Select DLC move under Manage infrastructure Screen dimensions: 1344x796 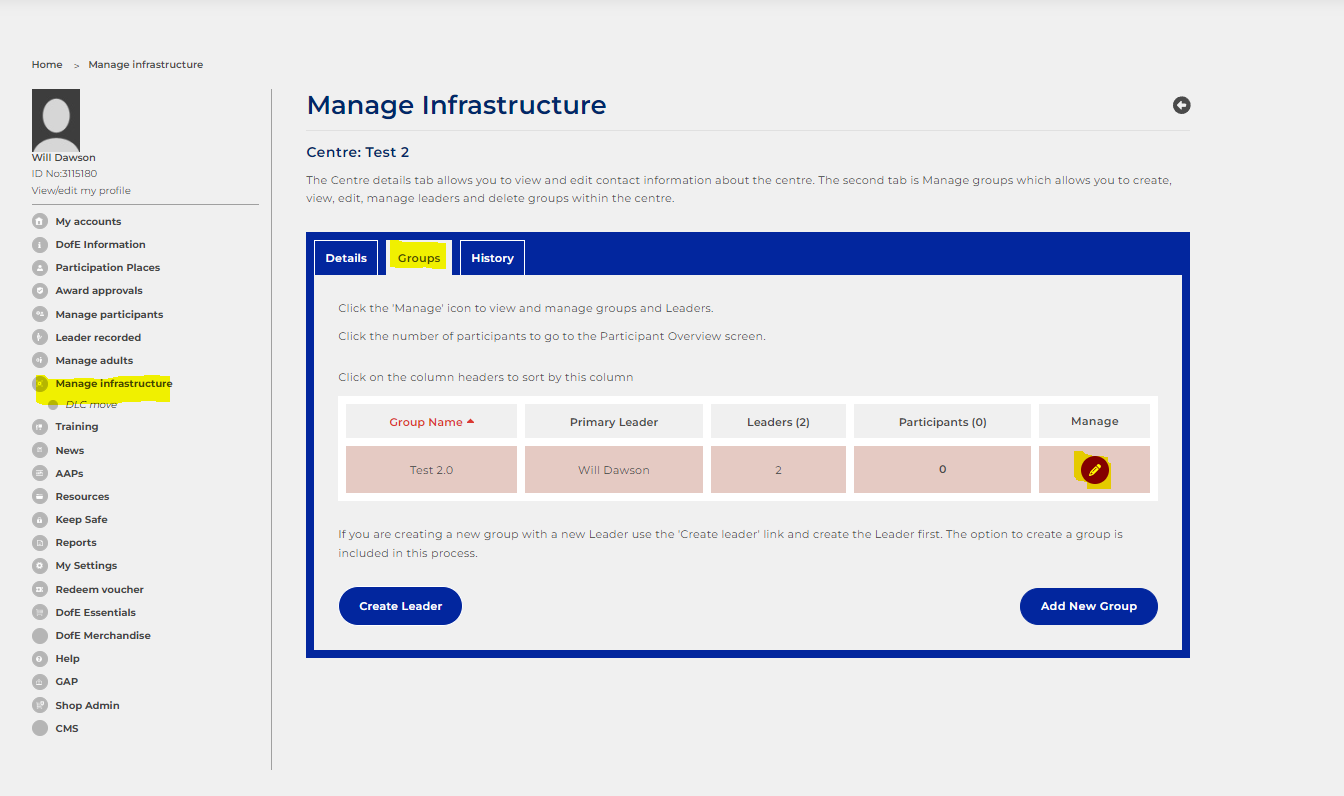pyautogui.click(x=91, y=404)
